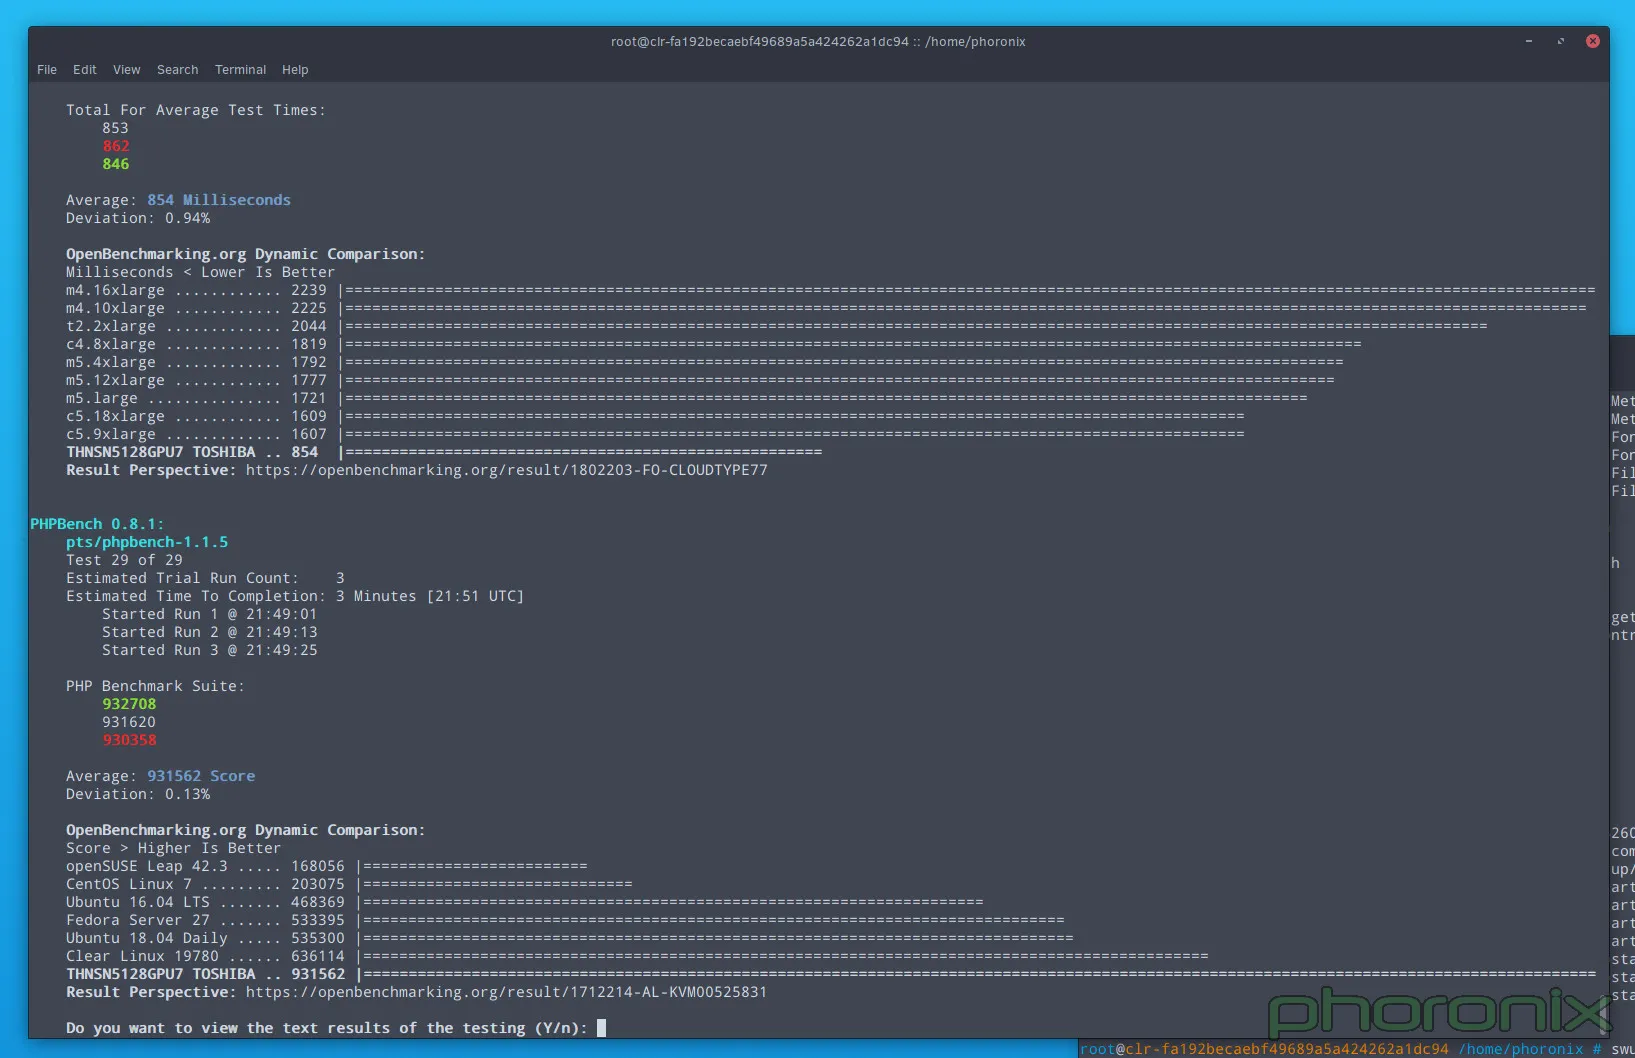Open the File menu
1635x1058 pixels.
pos(47,70)
